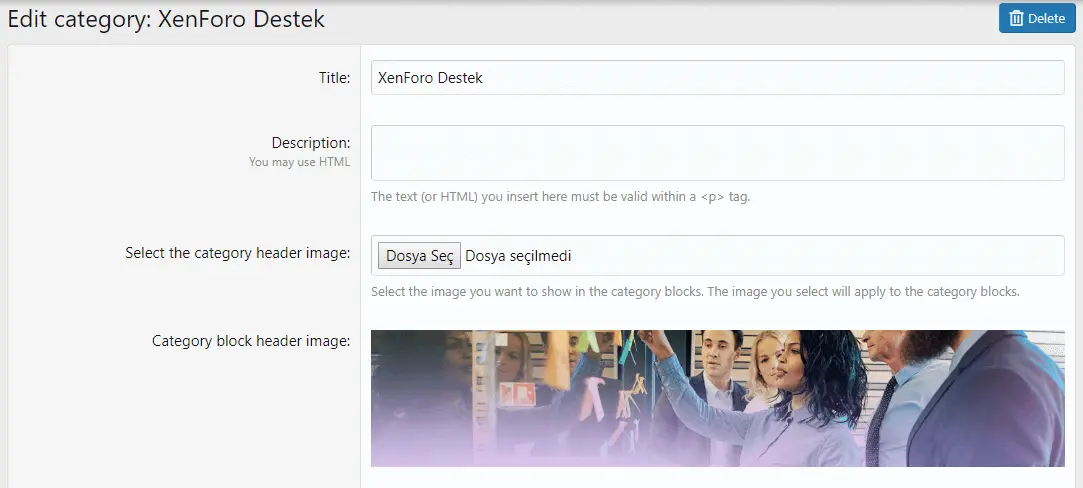The image size is (1083, 488).
Task: Click the "Category block header image:" label
Action: [251, 341]
